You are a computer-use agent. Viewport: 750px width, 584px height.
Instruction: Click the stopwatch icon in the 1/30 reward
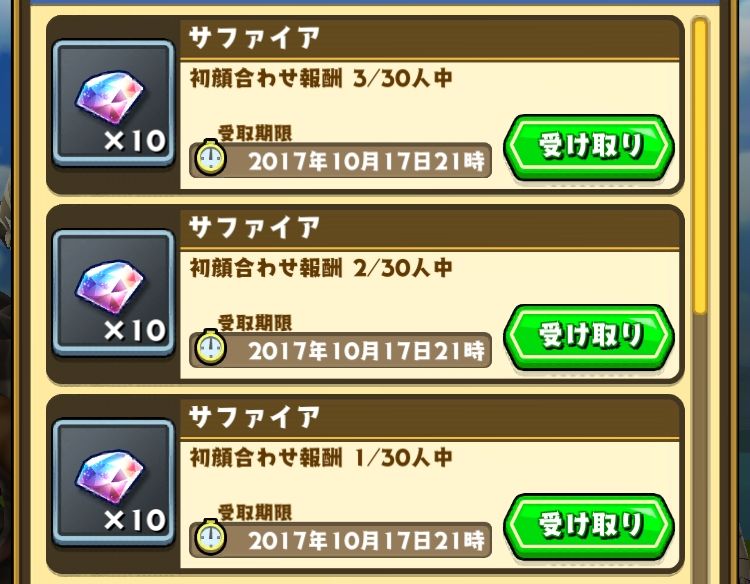[210, 536]
